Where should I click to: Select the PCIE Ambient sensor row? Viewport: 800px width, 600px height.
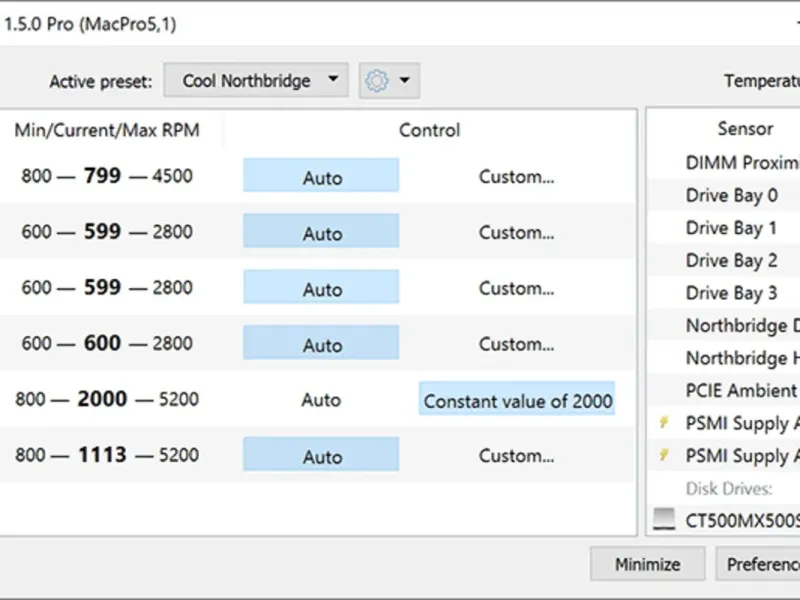[741, 391]
